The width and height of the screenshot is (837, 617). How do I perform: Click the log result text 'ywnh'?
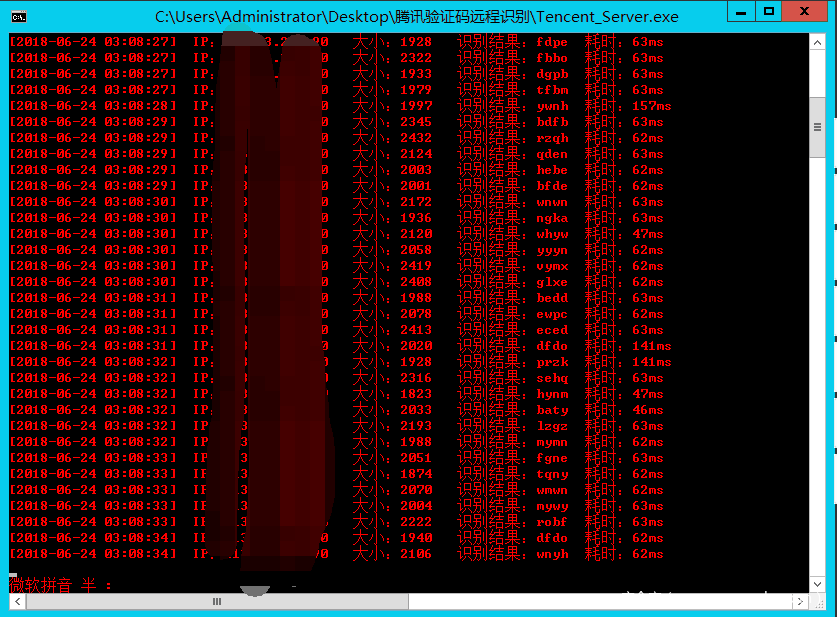[x=552, y=106]
